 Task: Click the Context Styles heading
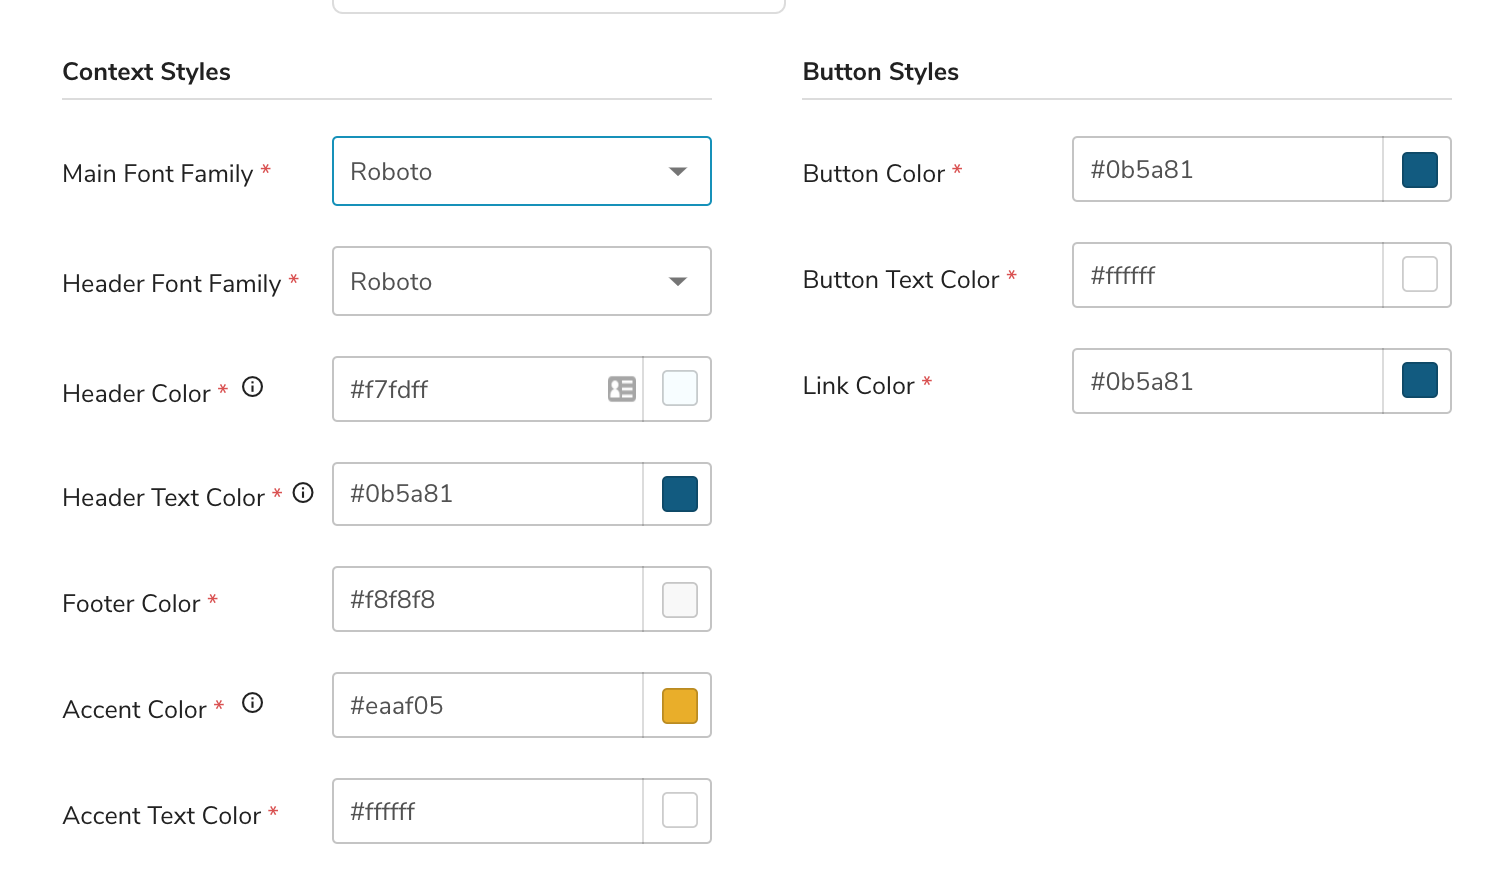coord(146,72)
